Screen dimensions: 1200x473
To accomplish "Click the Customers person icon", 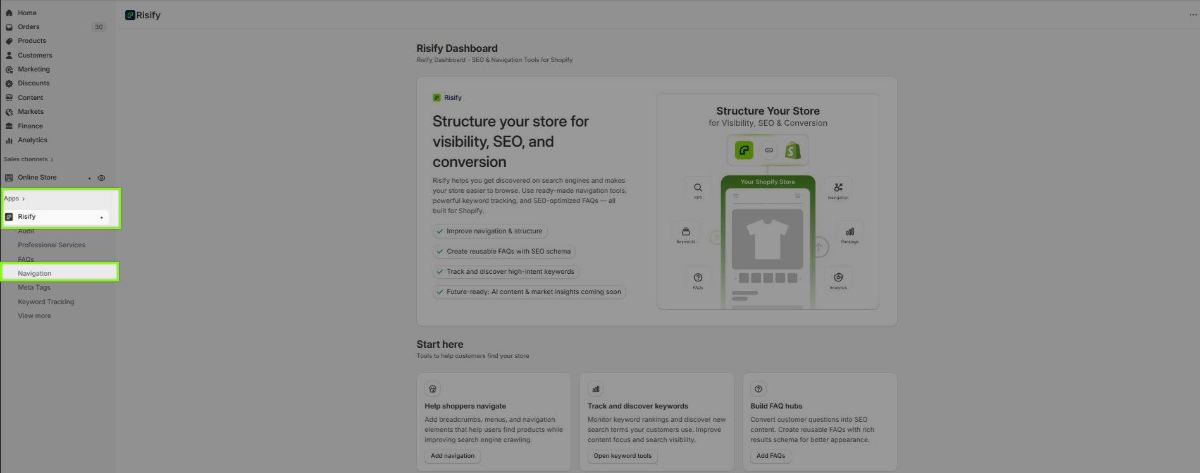I will (x=9, y=55).
